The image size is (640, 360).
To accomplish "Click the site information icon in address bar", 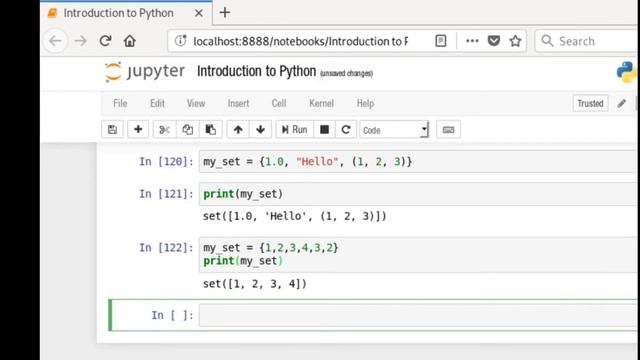I will click(x=180, y=41).
